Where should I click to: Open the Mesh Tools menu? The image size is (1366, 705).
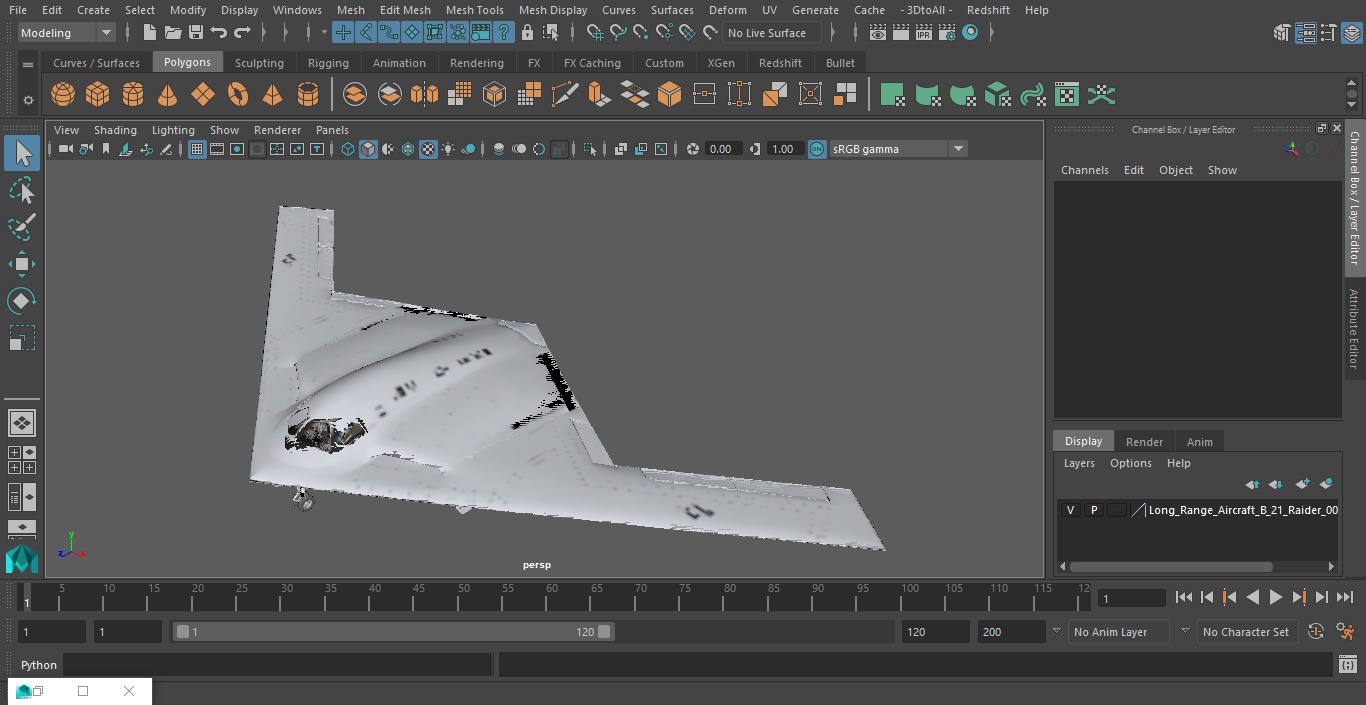[474, 10]
